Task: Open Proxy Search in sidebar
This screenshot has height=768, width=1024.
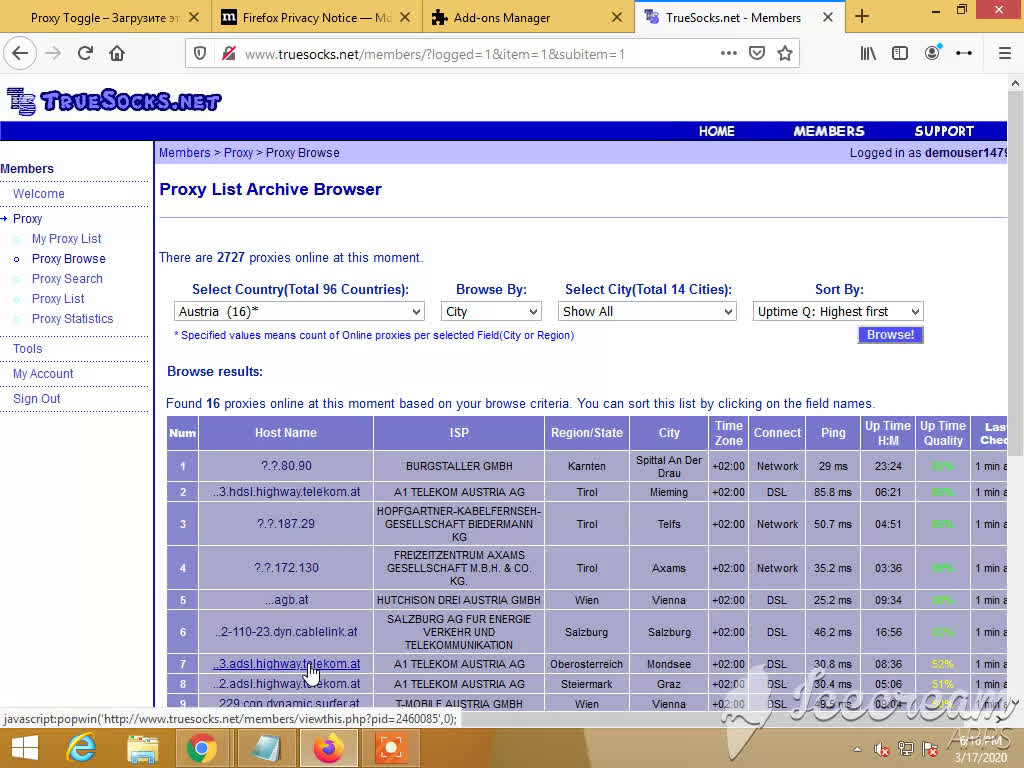Action: pyautogui.click(x=67, y=279)
